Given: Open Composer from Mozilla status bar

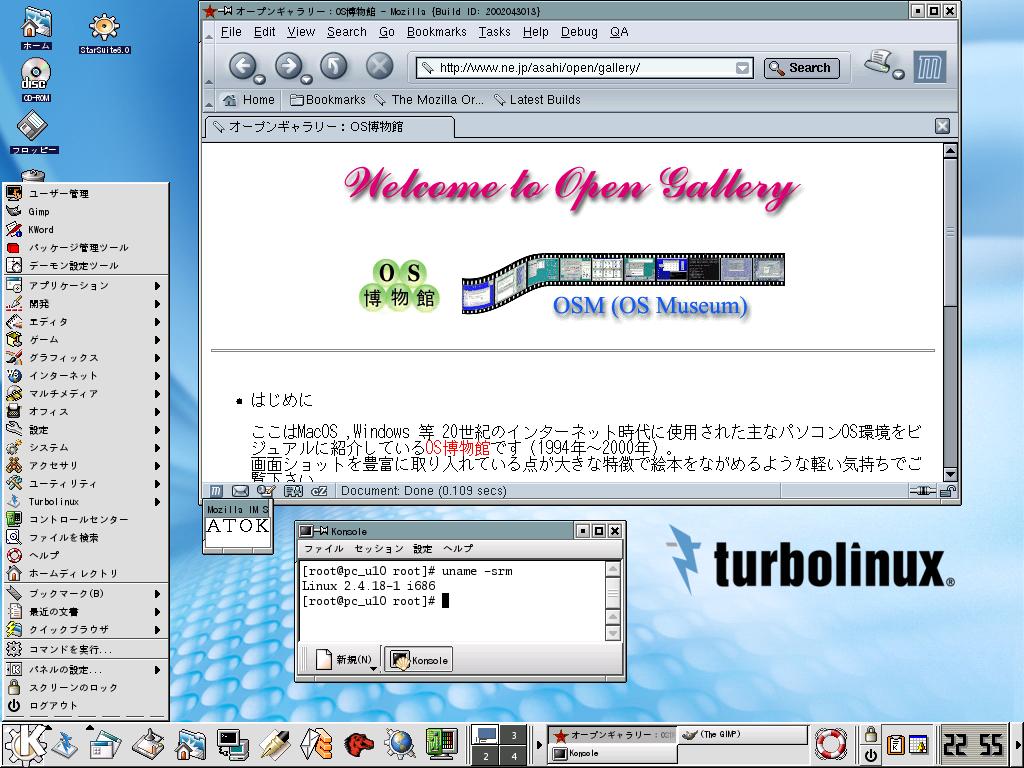Looking at the screenshot, I should [265, 490].
